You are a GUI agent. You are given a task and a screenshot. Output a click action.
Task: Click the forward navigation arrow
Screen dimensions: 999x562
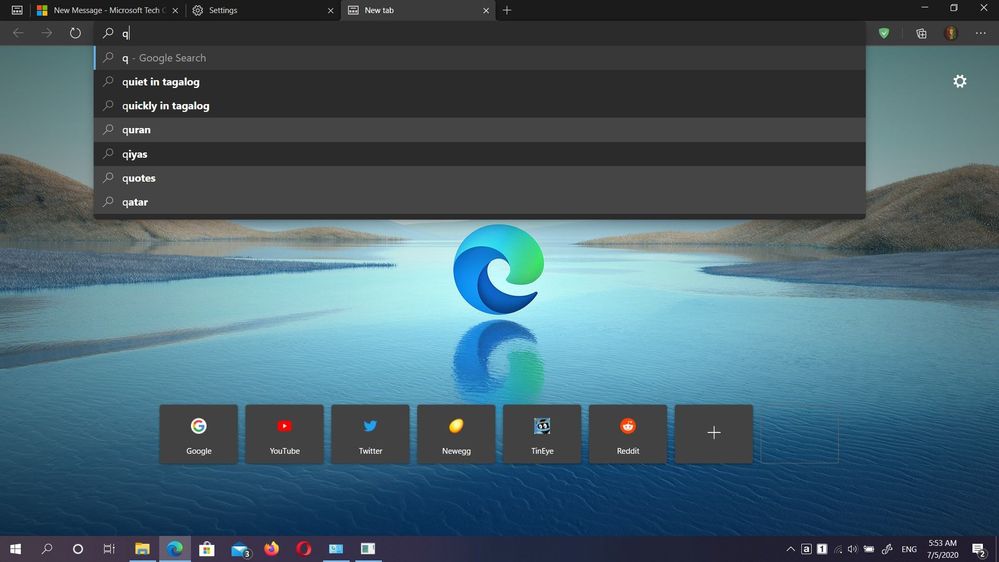point(47,32)
